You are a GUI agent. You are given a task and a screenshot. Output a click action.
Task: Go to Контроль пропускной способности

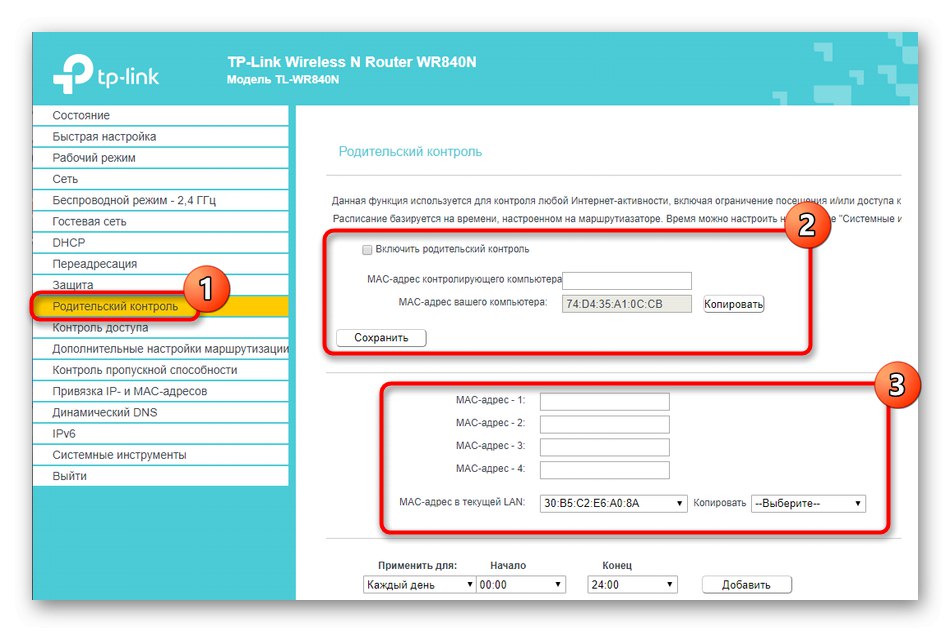click(x=161, y=370)
